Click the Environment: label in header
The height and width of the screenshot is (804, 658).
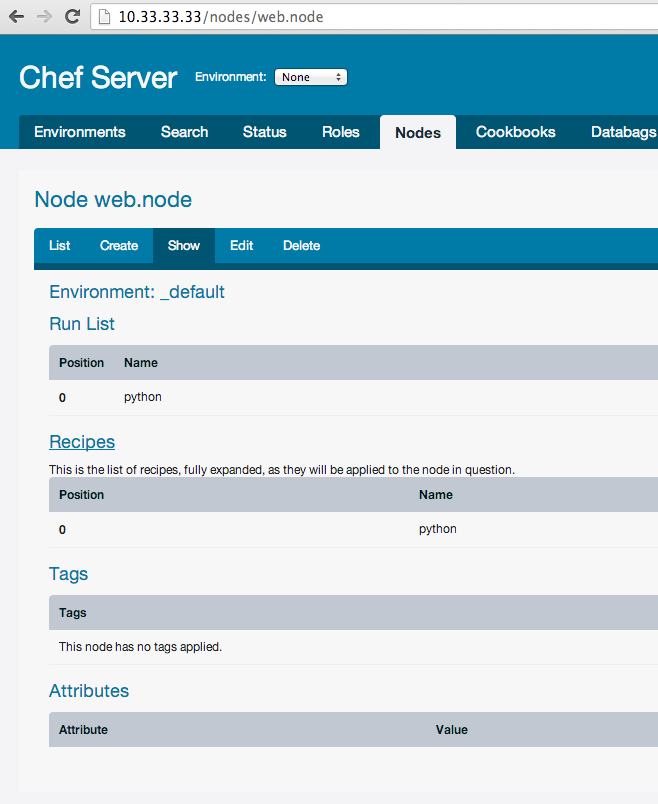click(x=230, y=77)
